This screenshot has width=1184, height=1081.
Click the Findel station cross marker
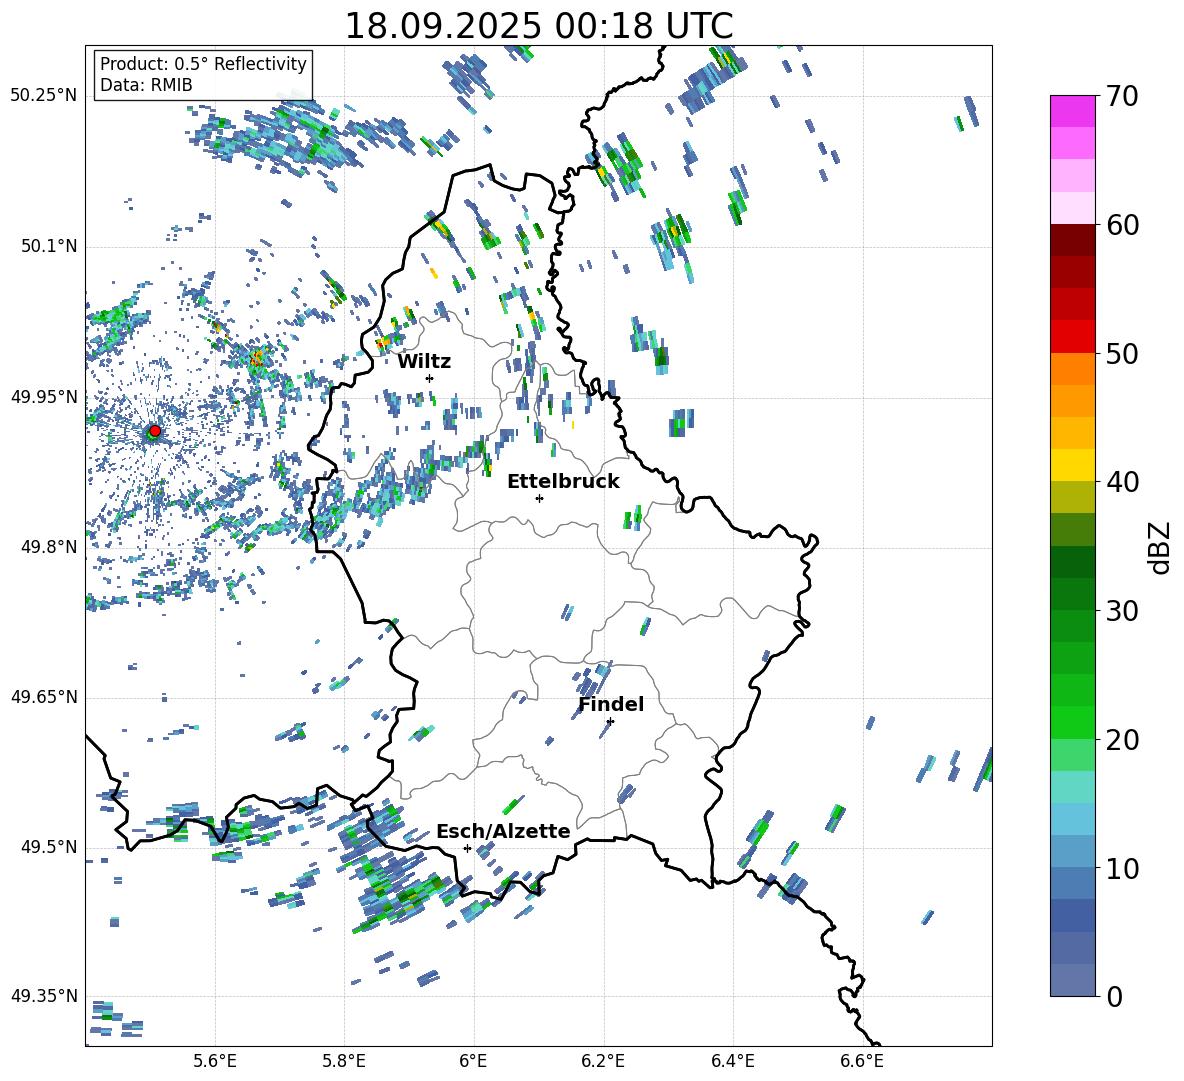pyautogui.click(x=610, y=722)
